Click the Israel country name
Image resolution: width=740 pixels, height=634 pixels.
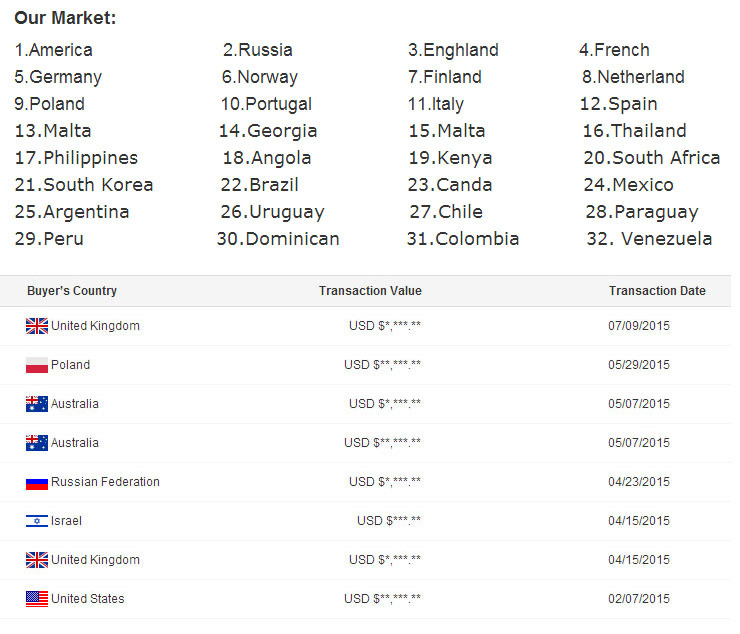(66, 521)
